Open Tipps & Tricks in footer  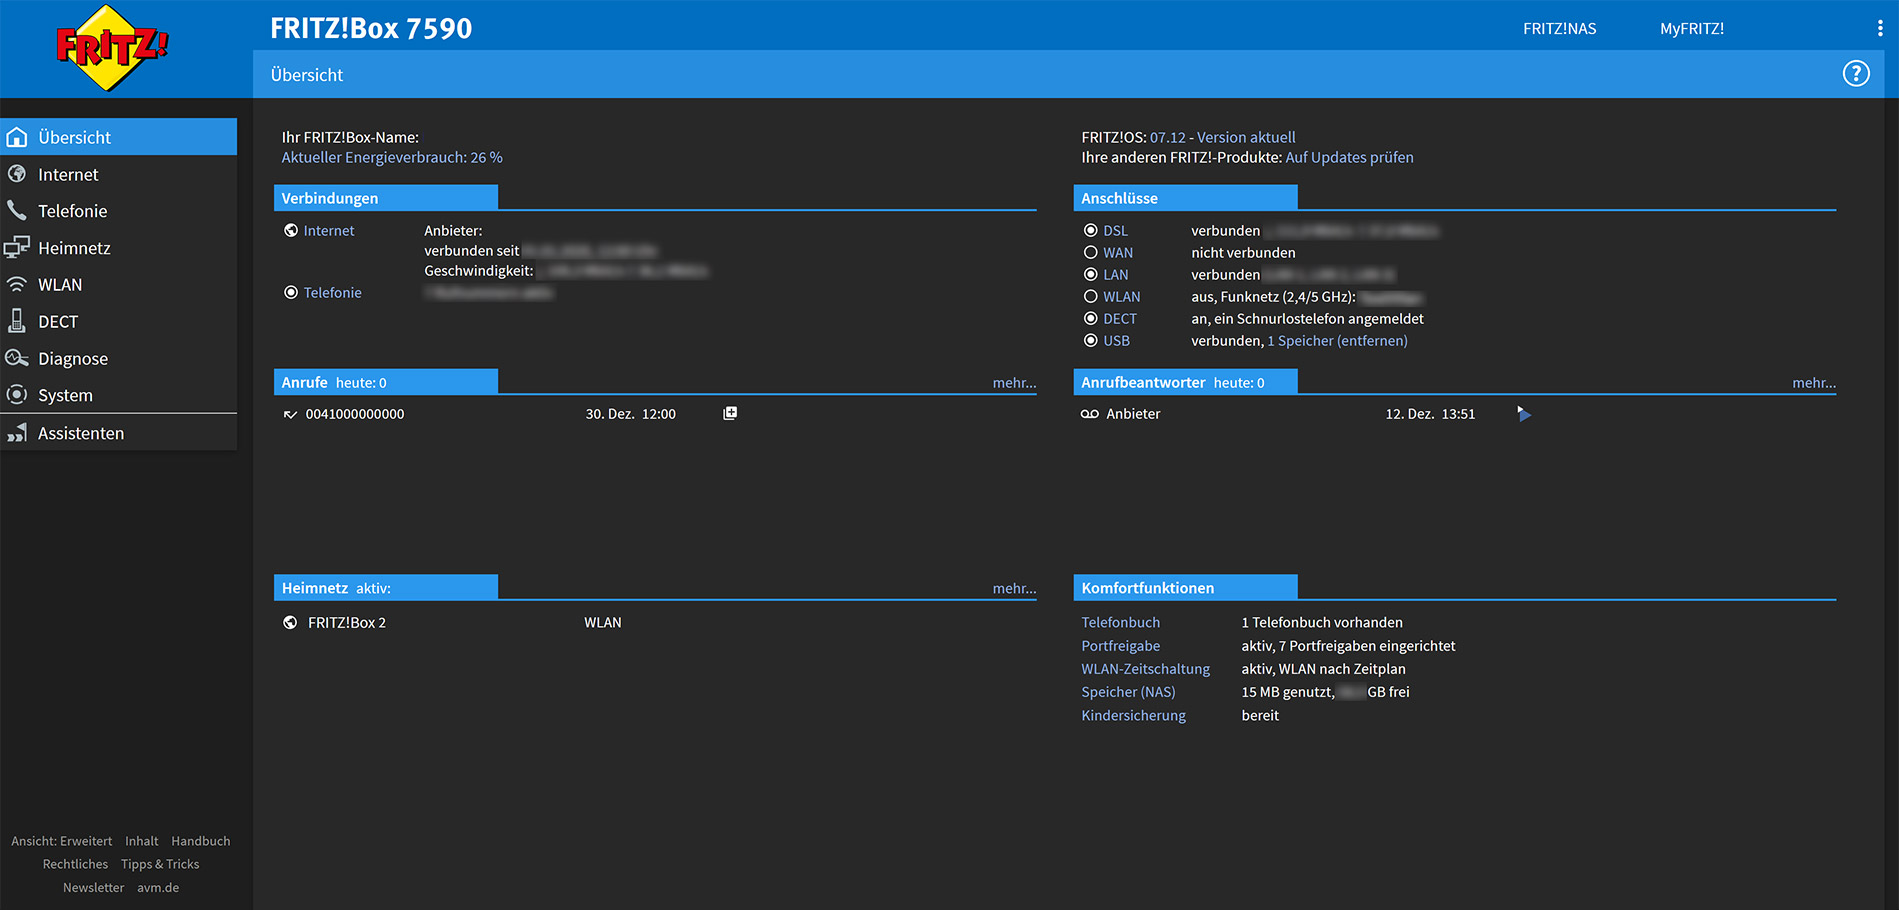pos(160,864)
